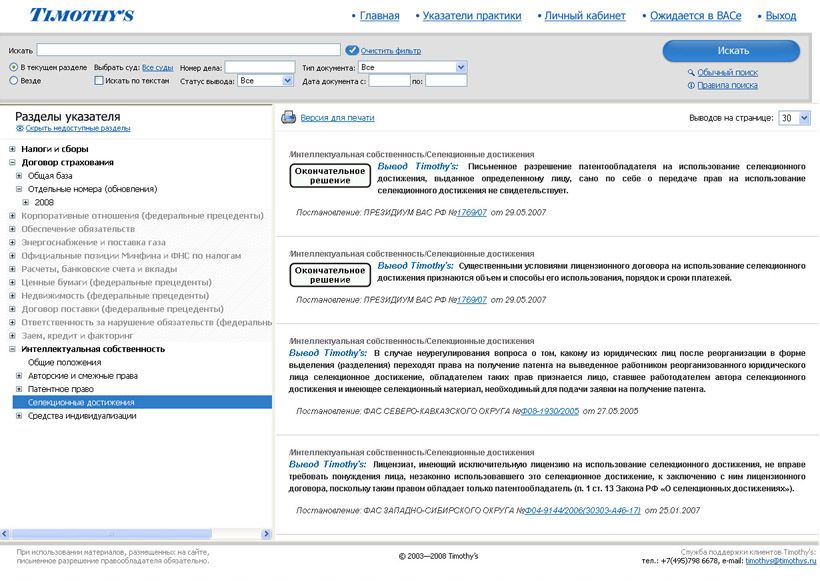Click the tree scrollbar left arrow
The height and width of the screenshot is (581, 820).
[5, 534]
